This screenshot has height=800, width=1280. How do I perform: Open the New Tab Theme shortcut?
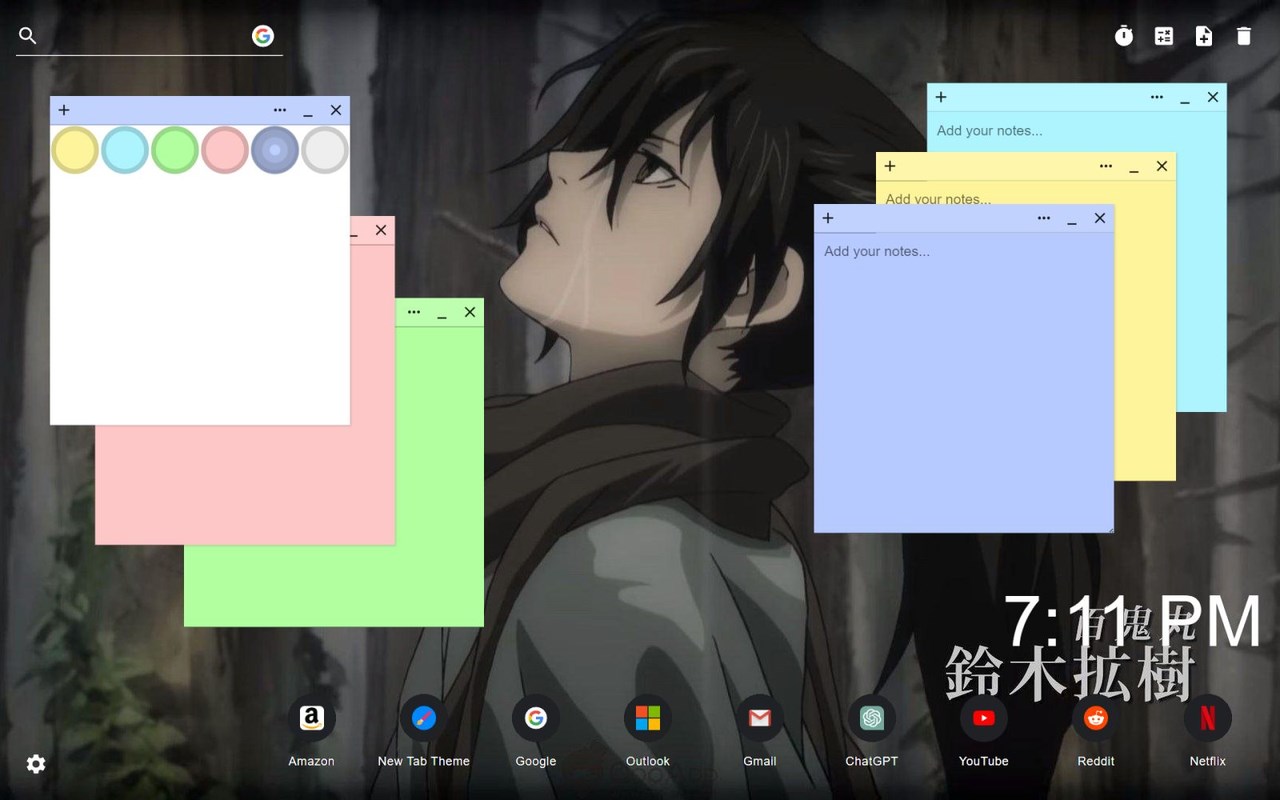424,718
